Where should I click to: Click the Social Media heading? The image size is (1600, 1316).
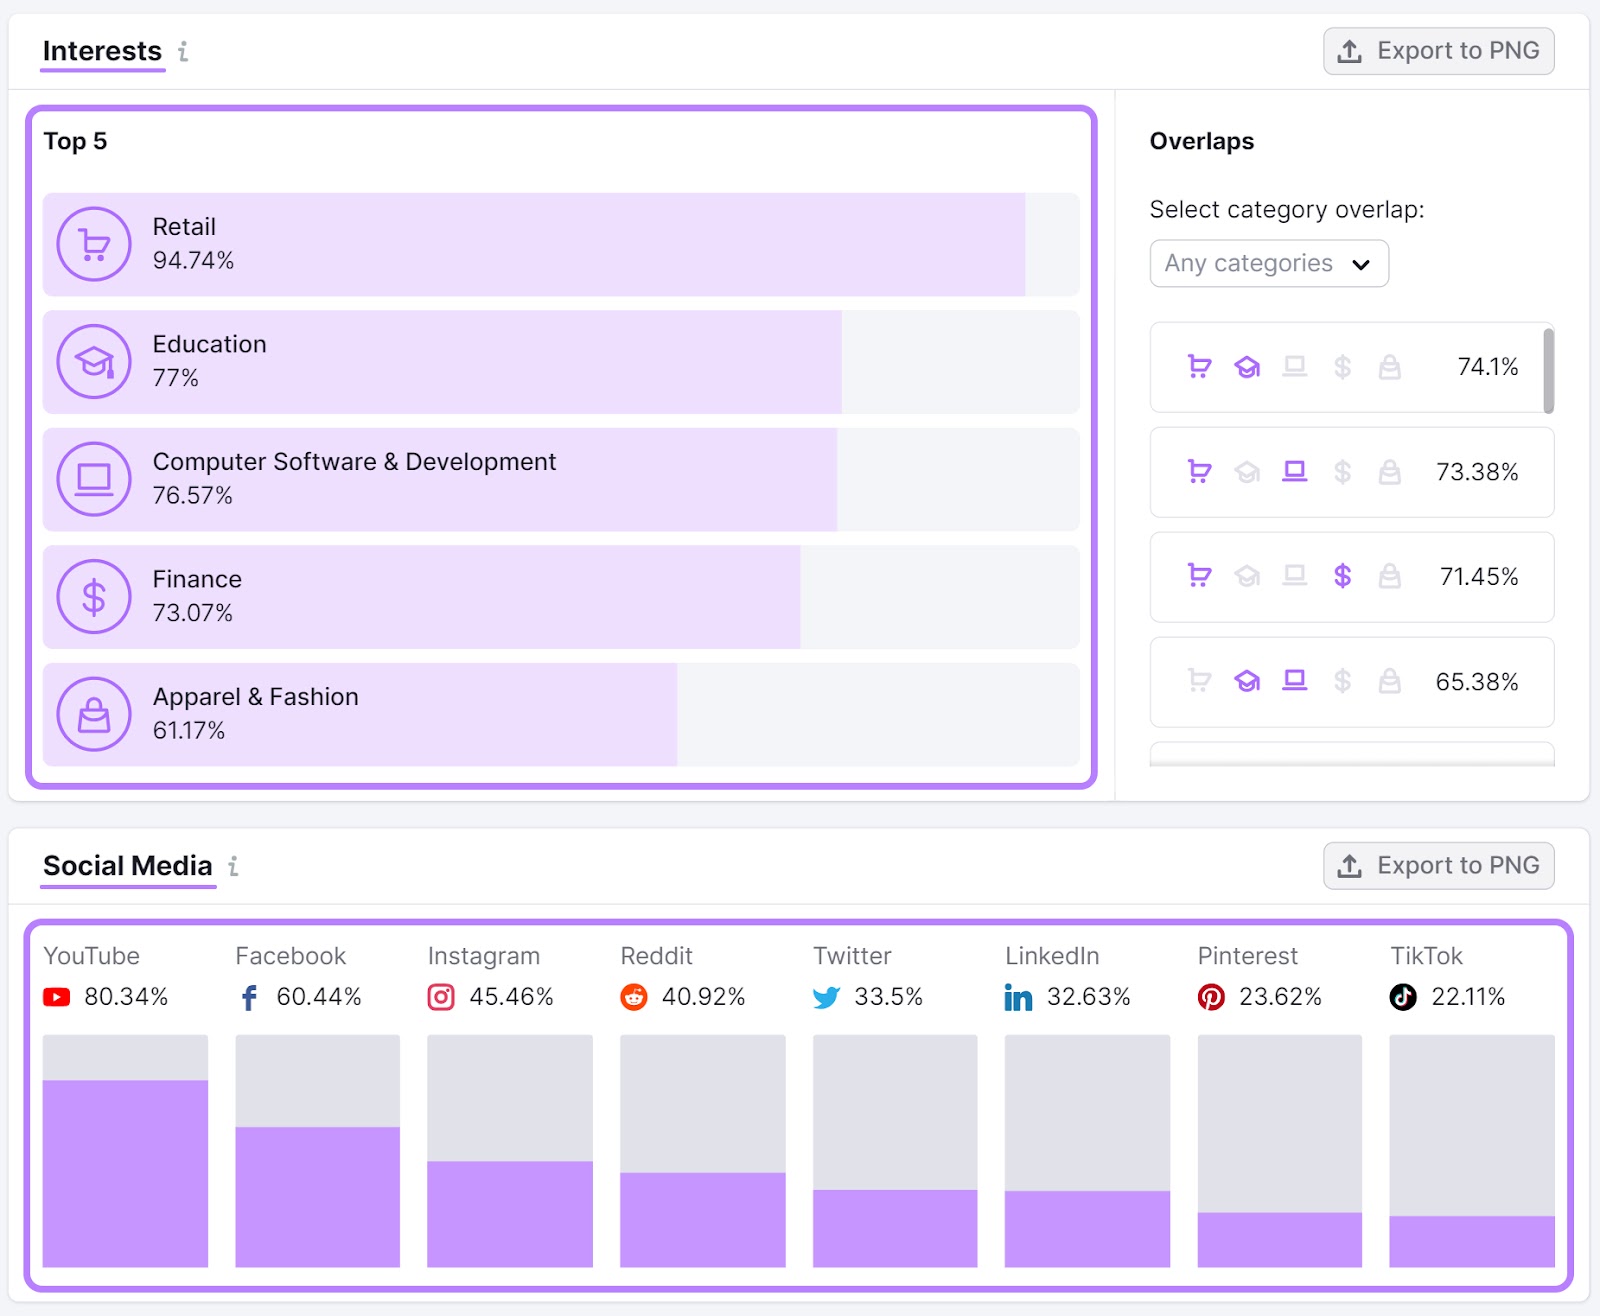coord(127,865)
